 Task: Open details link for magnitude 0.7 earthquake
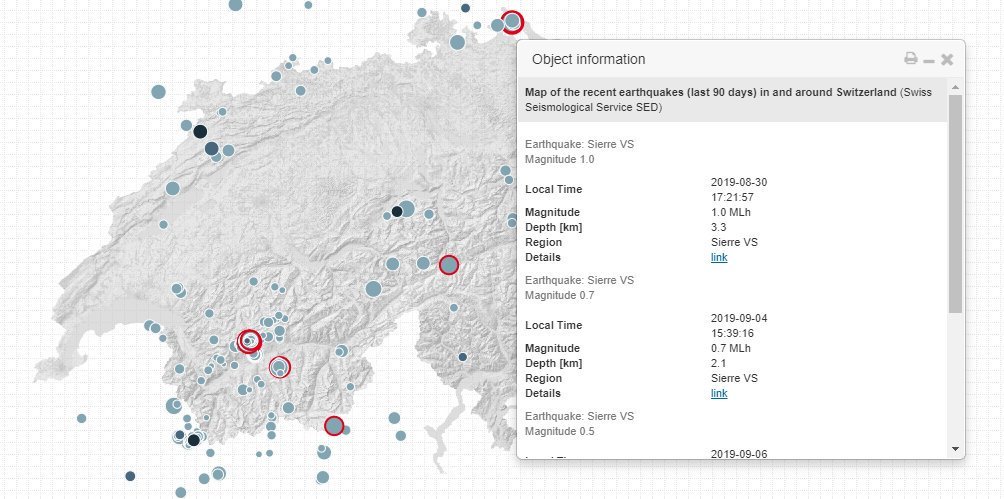click(x=719, y=393)
